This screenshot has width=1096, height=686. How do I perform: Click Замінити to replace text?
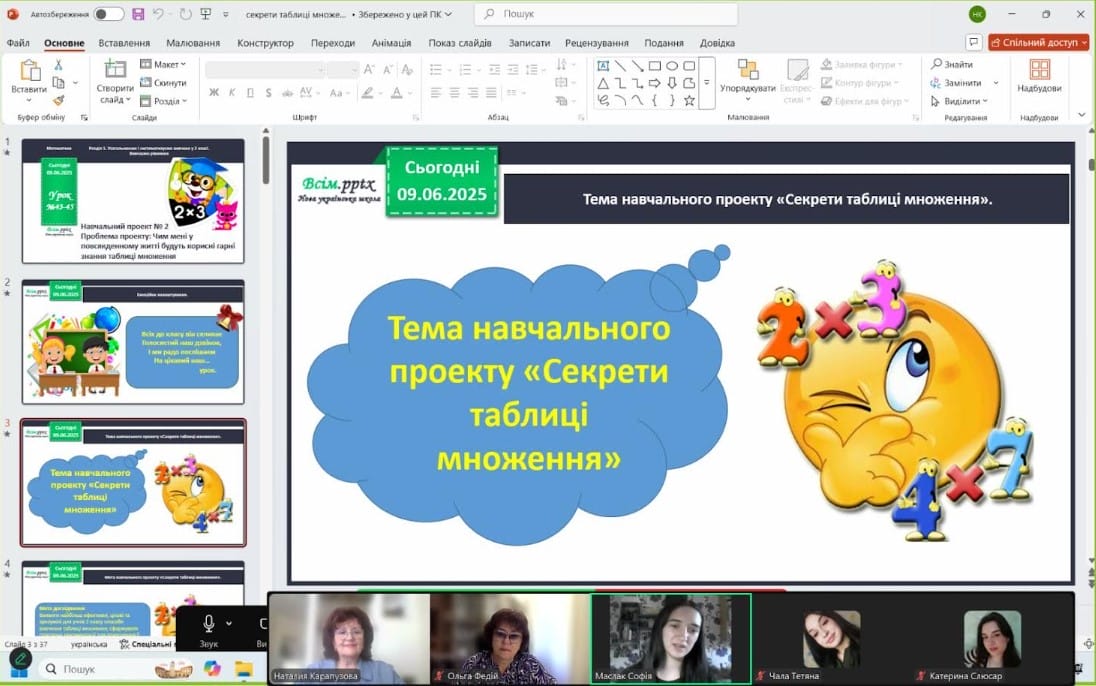(956, 83)
